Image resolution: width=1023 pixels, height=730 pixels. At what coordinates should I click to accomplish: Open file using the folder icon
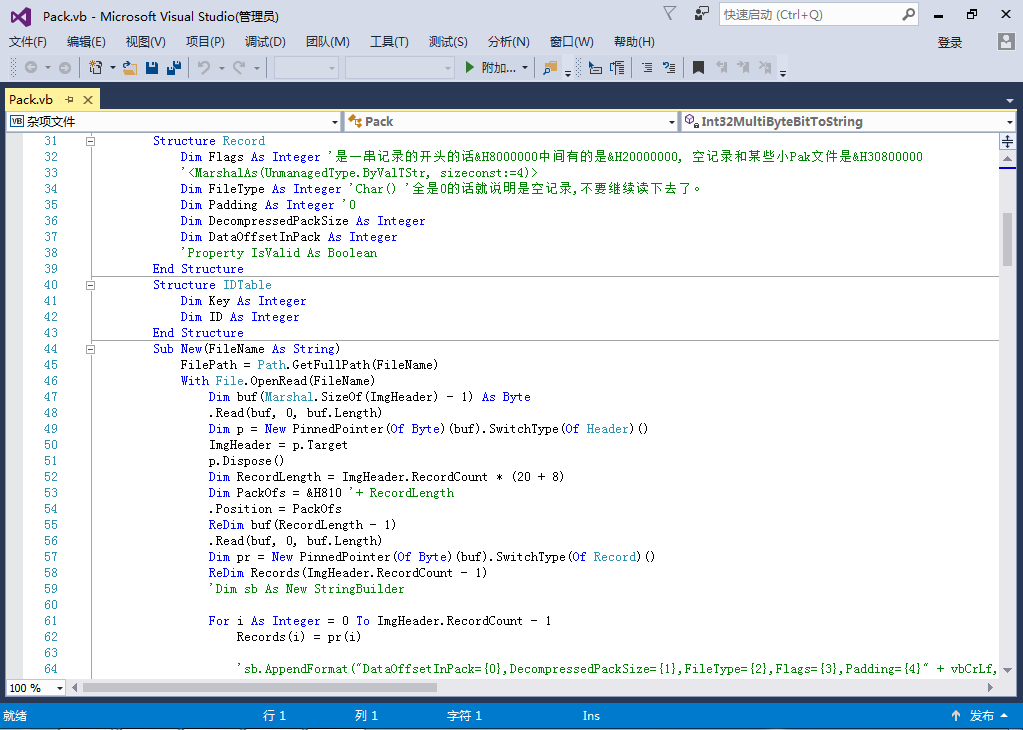point(130,68)
